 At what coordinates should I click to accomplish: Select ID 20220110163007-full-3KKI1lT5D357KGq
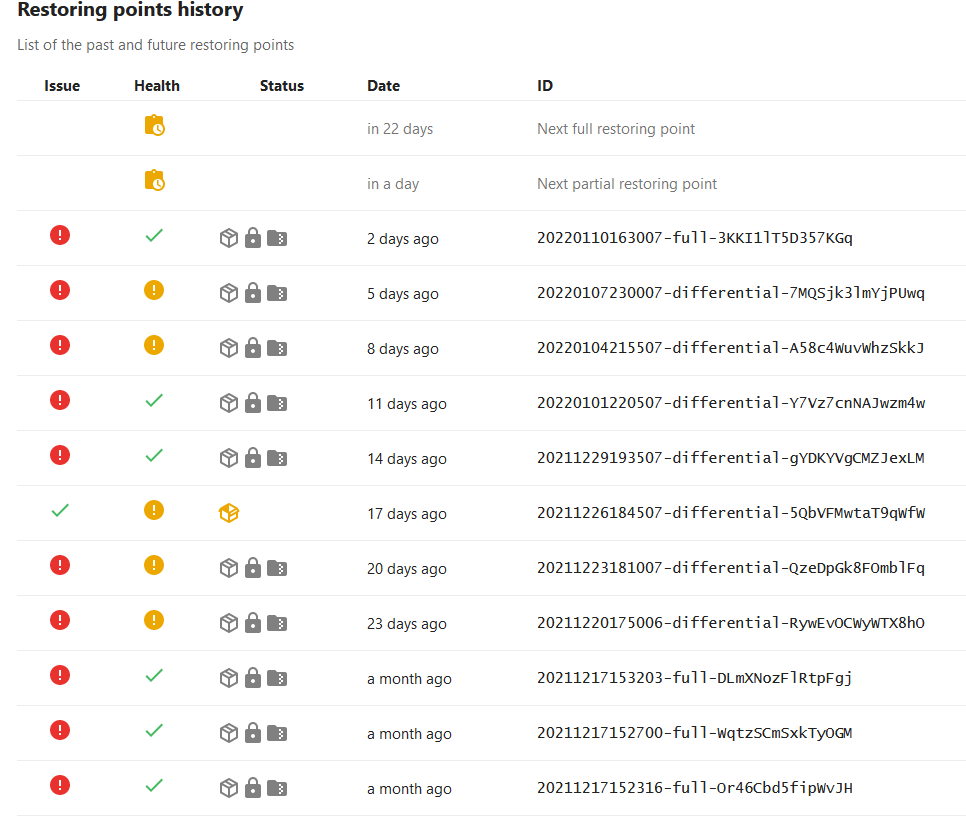[x=695, y=238]
